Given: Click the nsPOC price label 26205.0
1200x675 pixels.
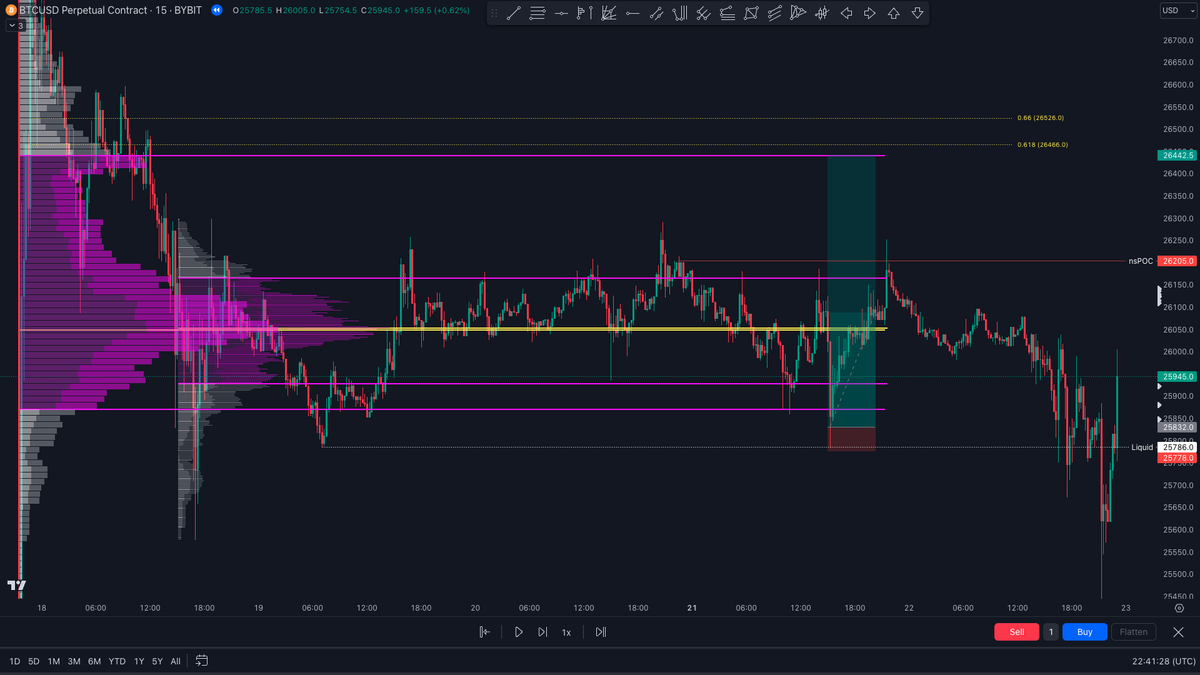Looking at the screenshot, I should tap(1175, 261).
